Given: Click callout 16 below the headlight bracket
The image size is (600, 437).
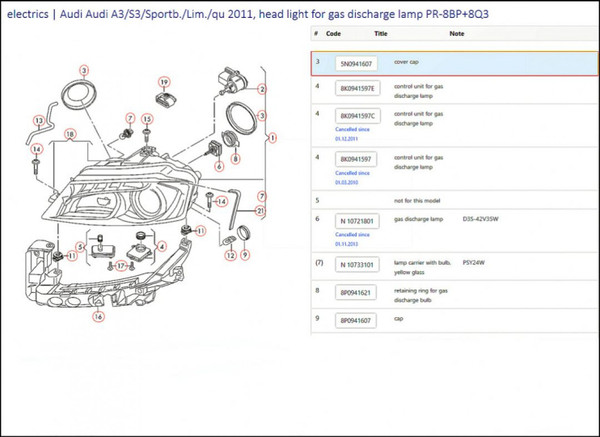Looking at the screenshot, I should pos(97,316).
